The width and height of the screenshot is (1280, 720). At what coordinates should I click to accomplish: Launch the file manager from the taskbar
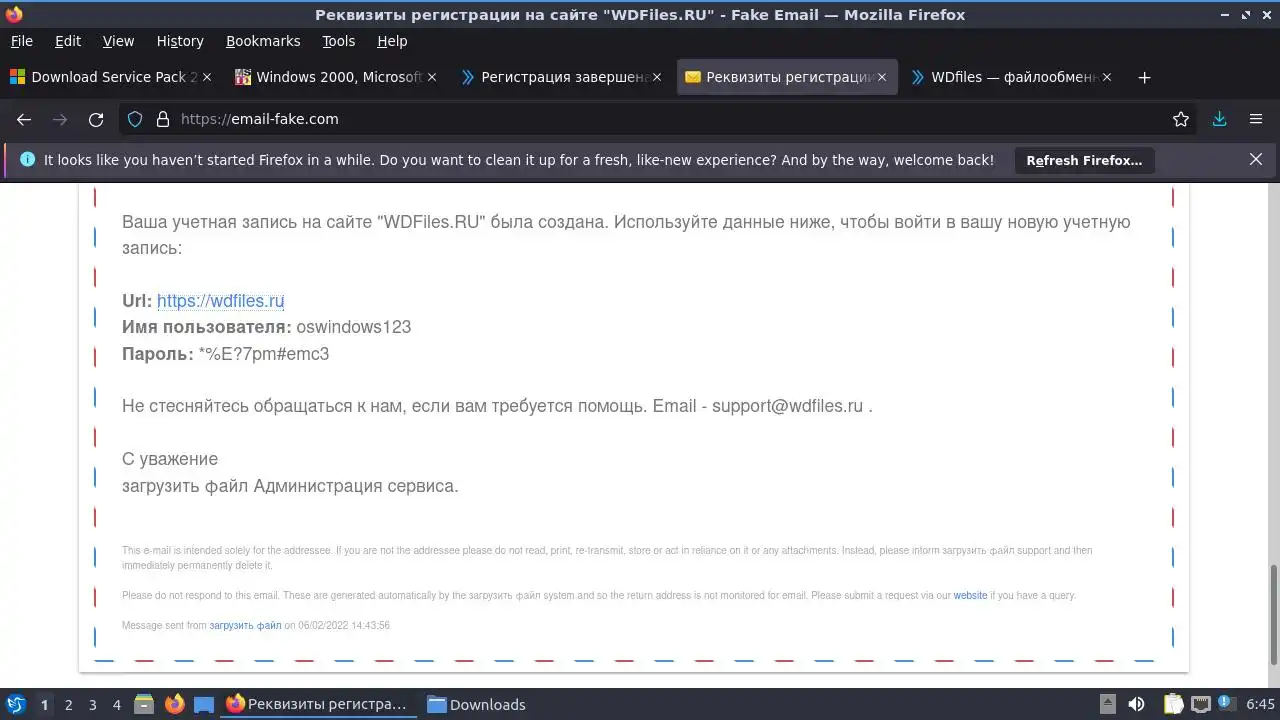[144, 704]
